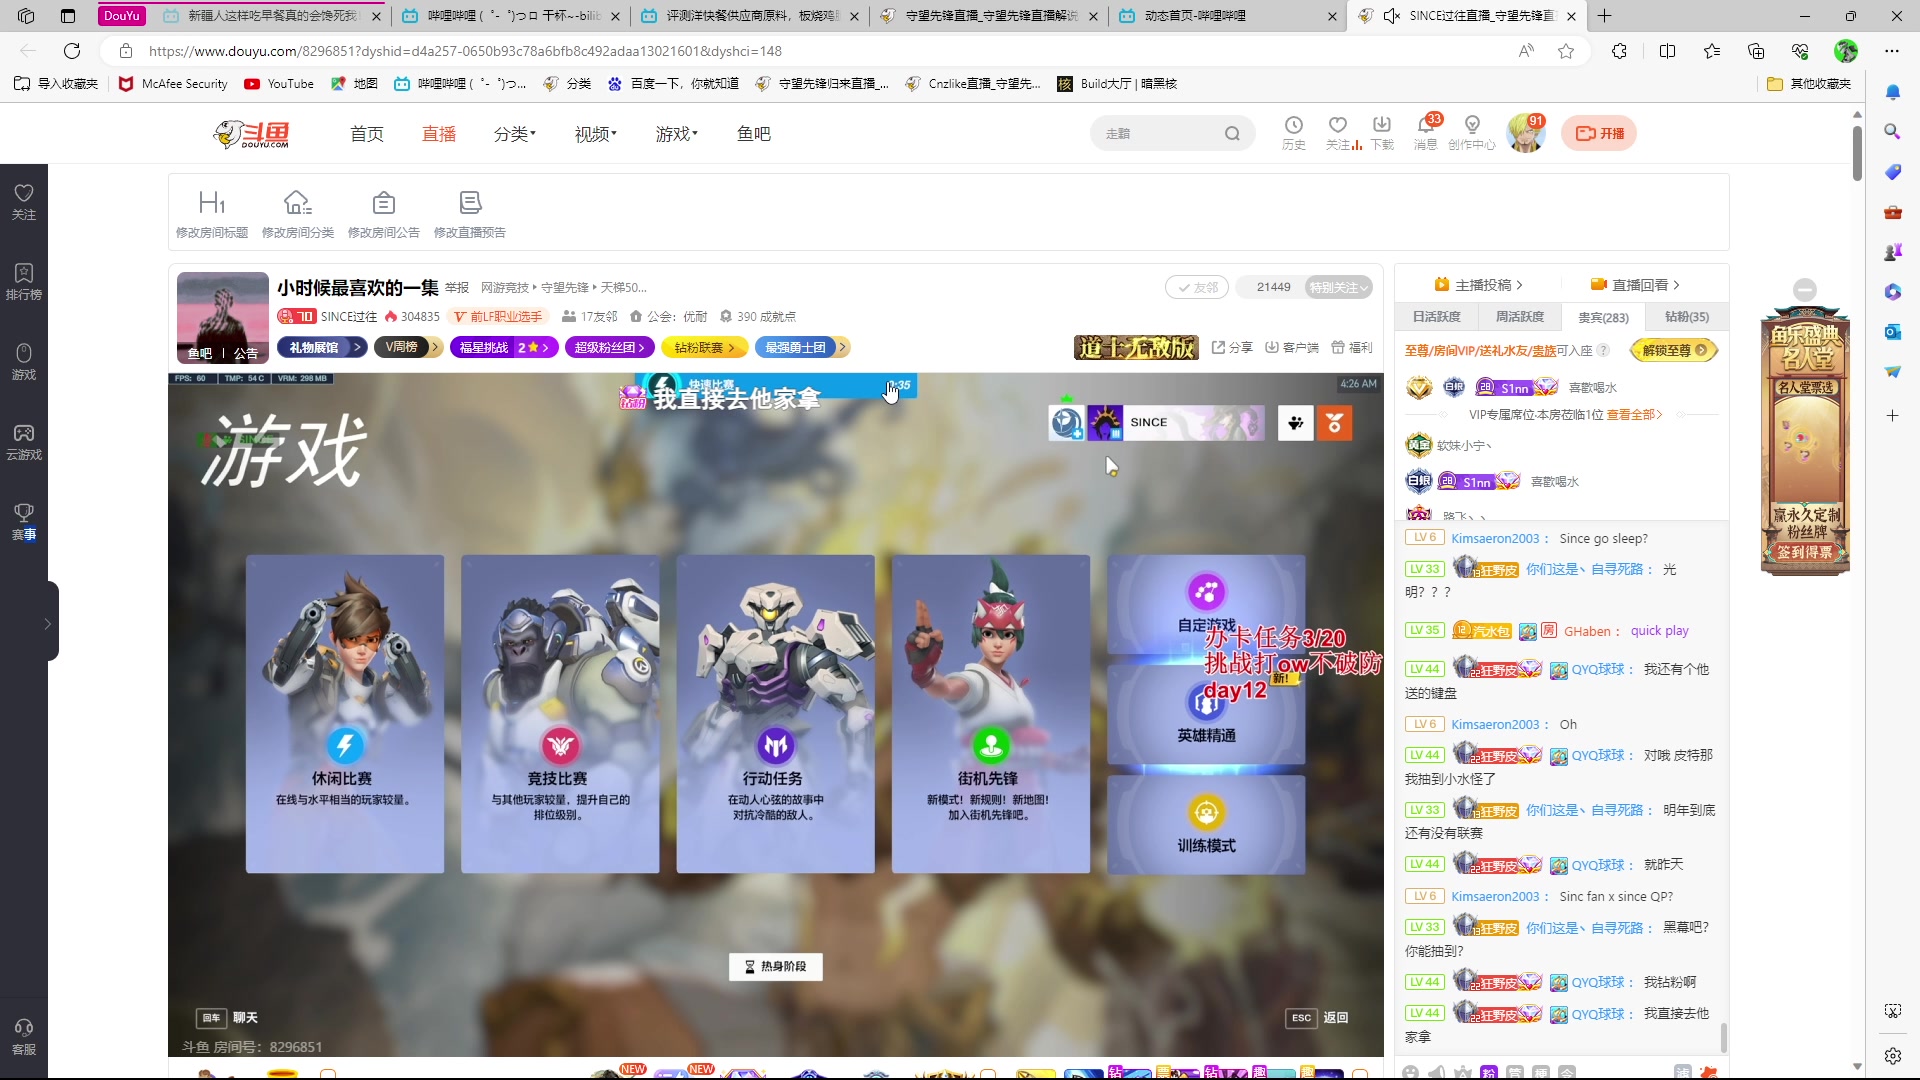
Task: Open the YouTube bookmark
Action: coord(280,84)
